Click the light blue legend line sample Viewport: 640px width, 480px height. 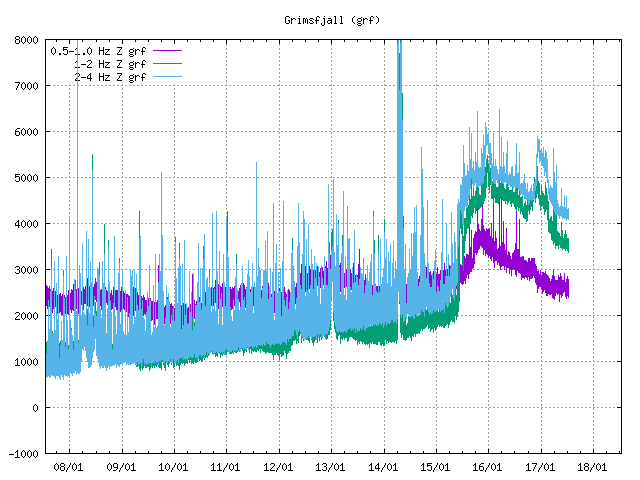pos(167,76)
